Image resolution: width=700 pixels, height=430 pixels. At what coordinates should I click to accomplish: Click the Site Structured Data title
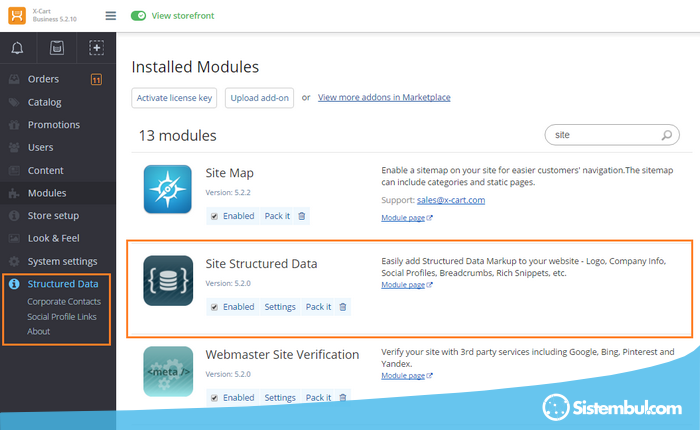pyautogui.click(x=261, y=264)
